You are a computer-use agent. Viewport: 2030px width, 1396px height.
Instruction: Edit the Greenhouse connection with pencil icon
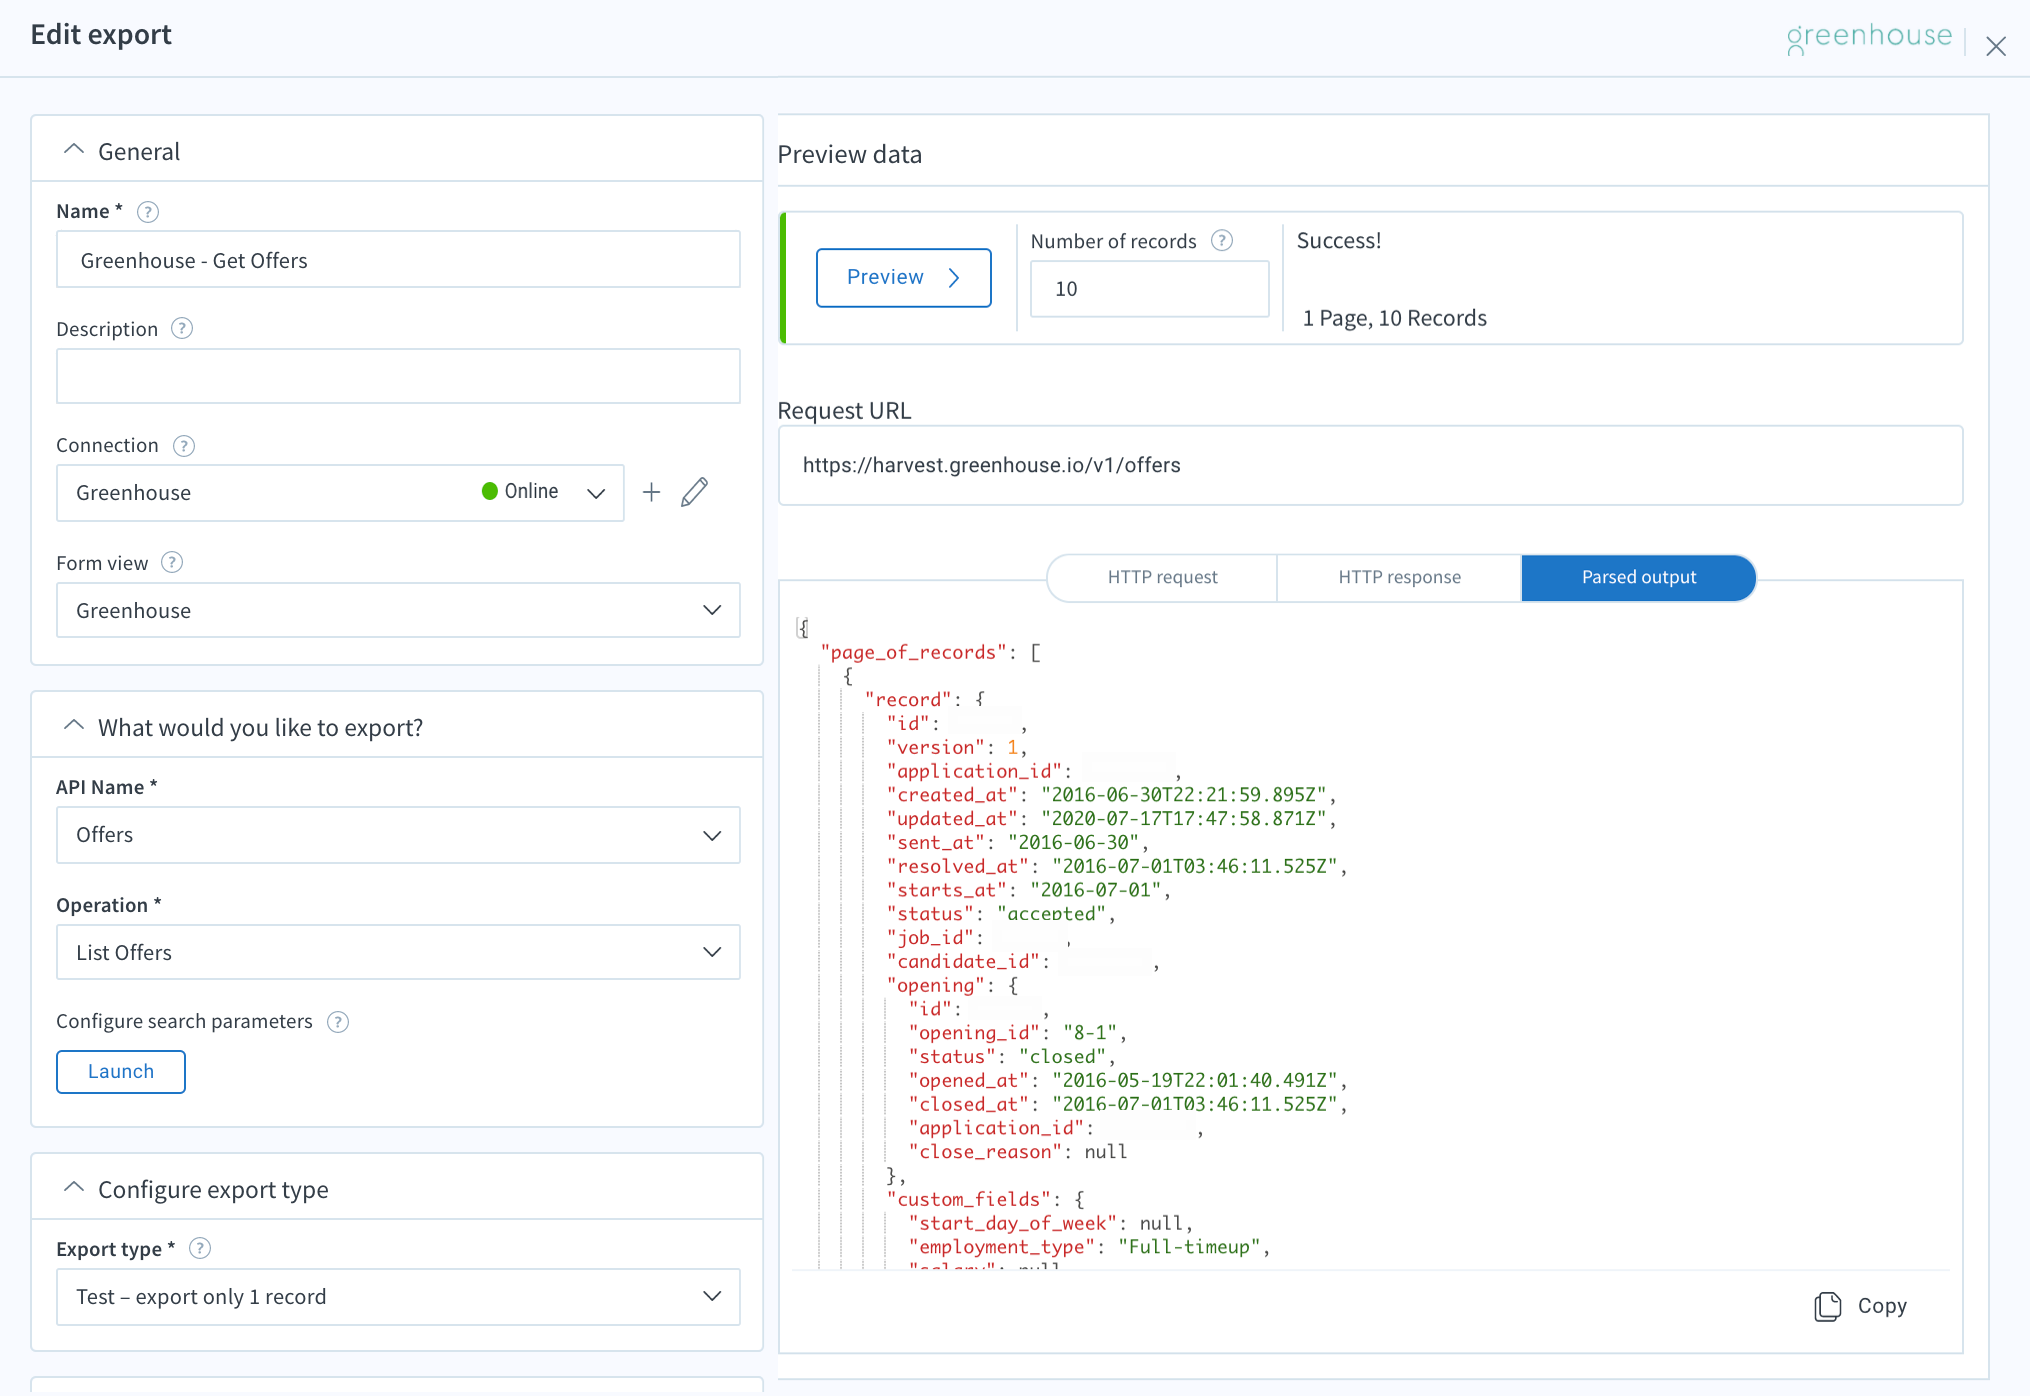click(x=695, y=492)
